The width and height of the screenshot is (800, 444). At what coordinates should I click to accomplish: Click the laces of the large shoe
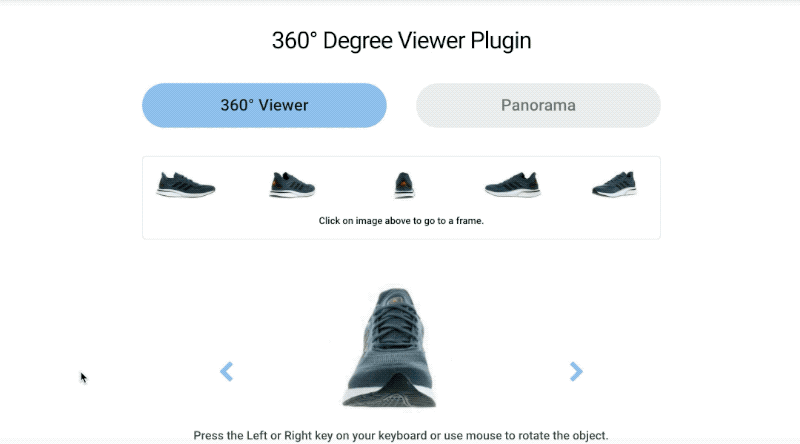[x=395, y=327]
